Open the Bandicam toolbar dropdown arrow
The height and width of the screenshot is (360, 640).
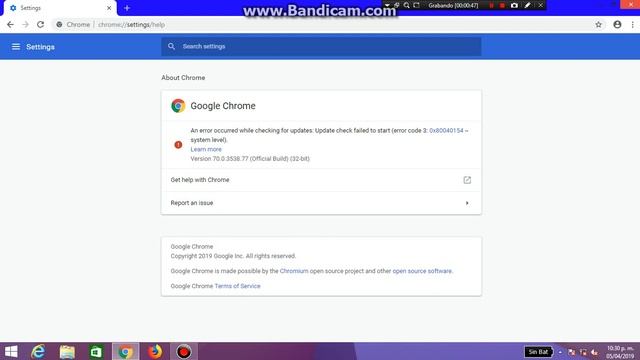pos(387,5)
